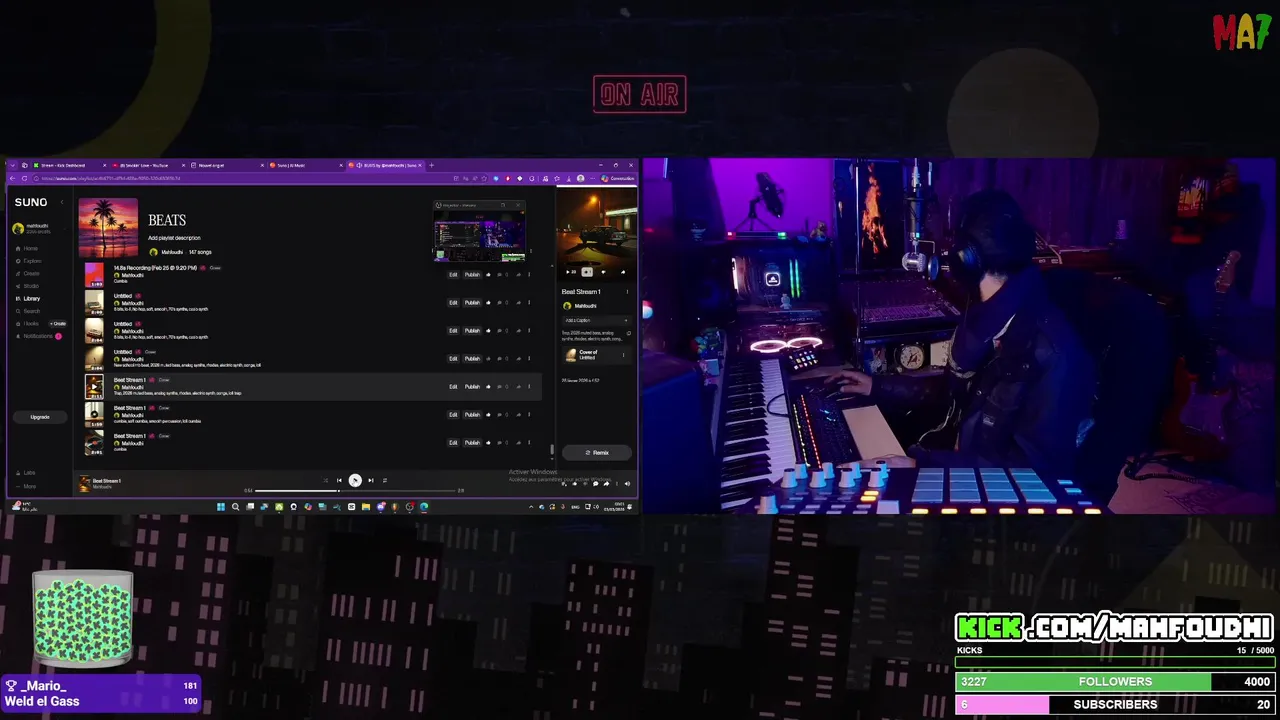
Task: Seek using the player progress bar
Action: (x=355, y=491)
